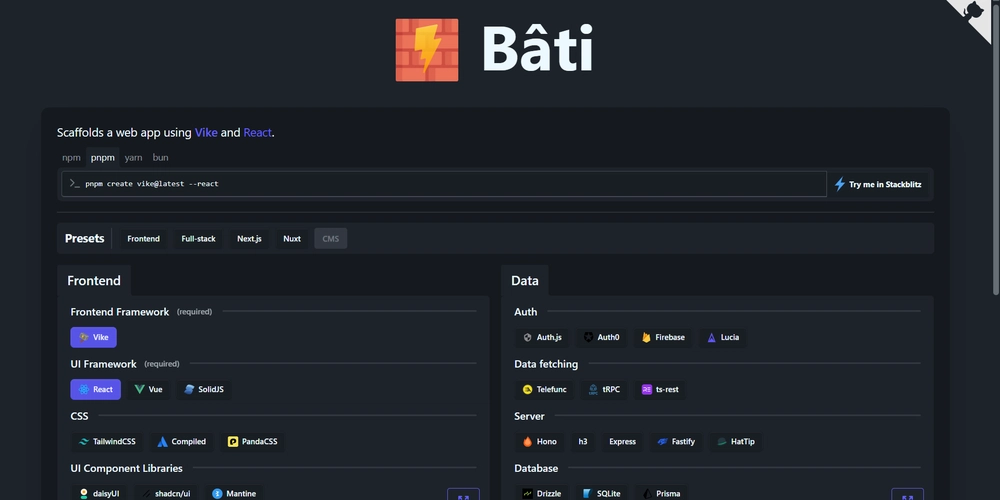Select the Hono server
1000x500 pixels.
click(540, 441)
